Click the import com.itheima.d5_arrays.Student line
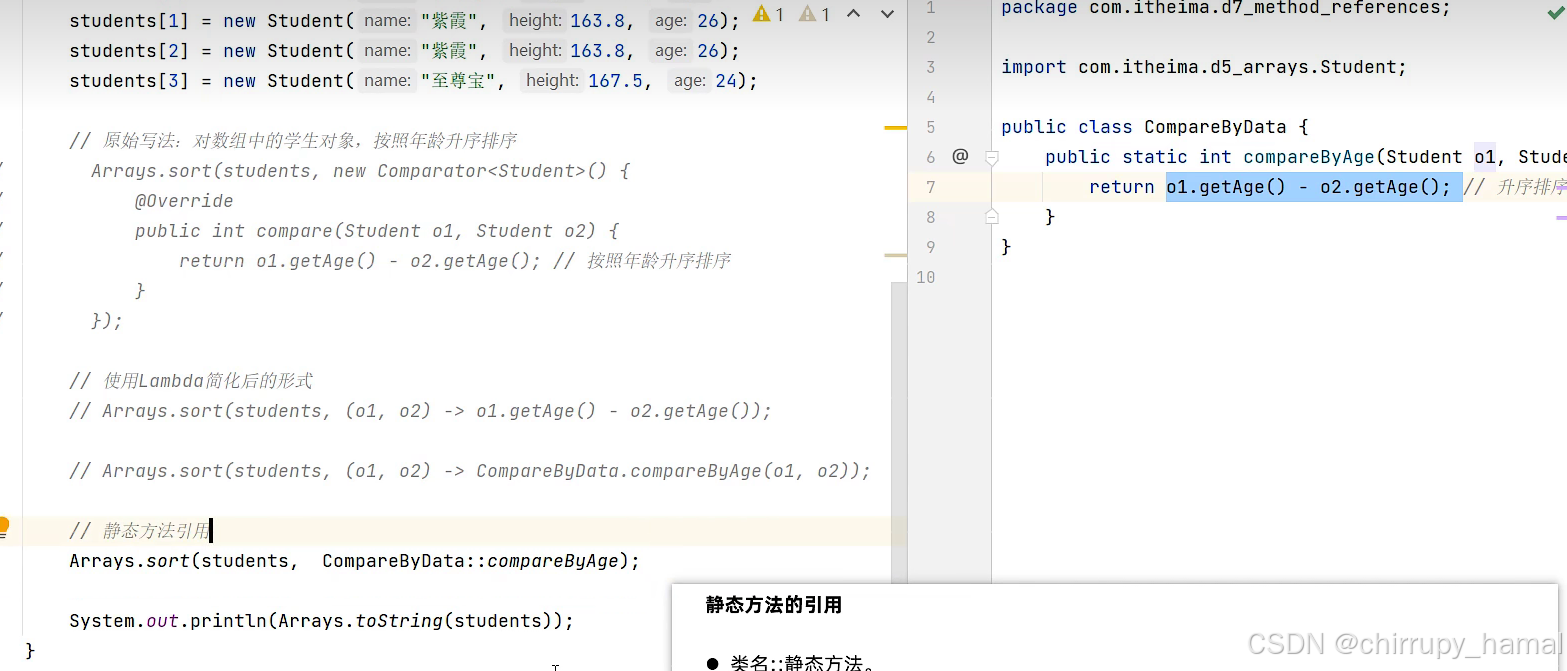 click(x=1204, y=67)
